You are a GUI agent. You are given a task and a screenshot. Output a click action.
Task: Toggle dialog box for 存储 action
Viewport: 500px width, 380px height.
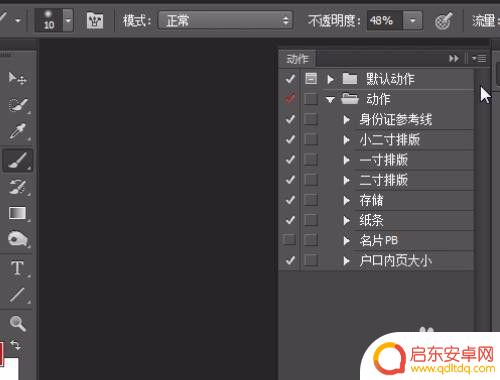(311, 200)
